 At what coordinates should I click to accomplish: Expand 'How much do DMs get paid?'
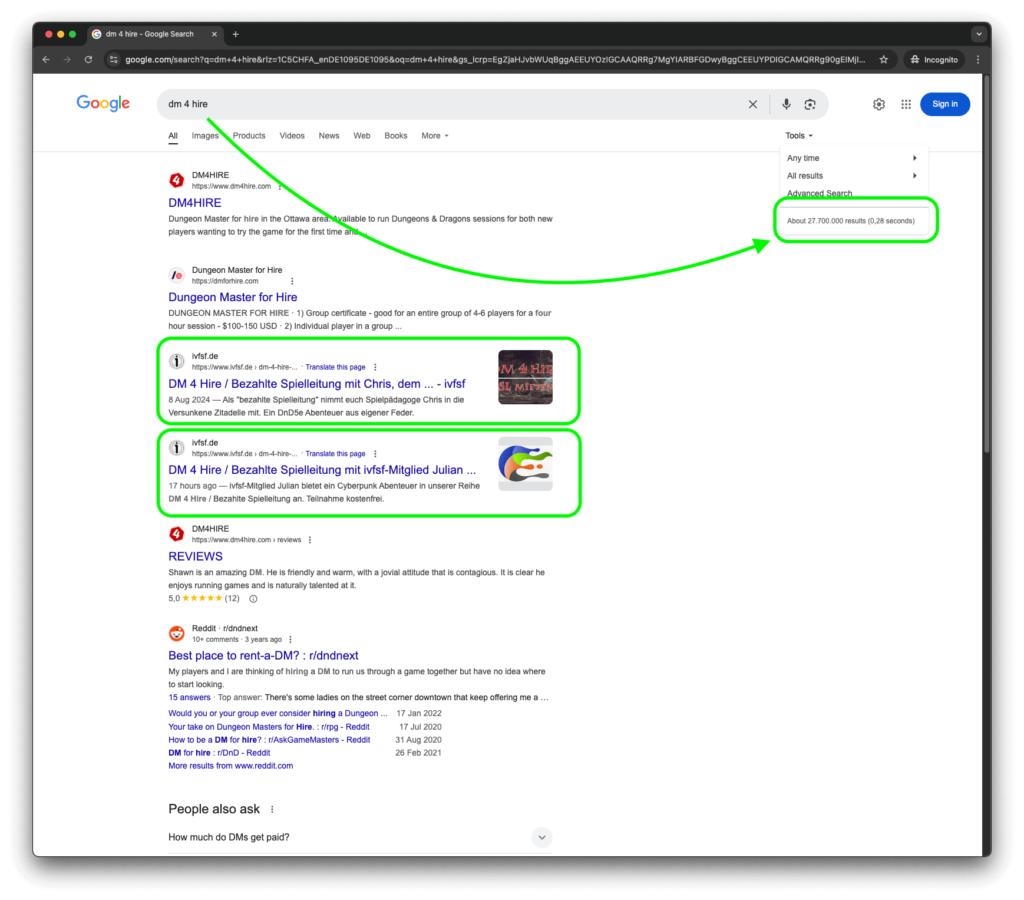[x=360, y=837]
